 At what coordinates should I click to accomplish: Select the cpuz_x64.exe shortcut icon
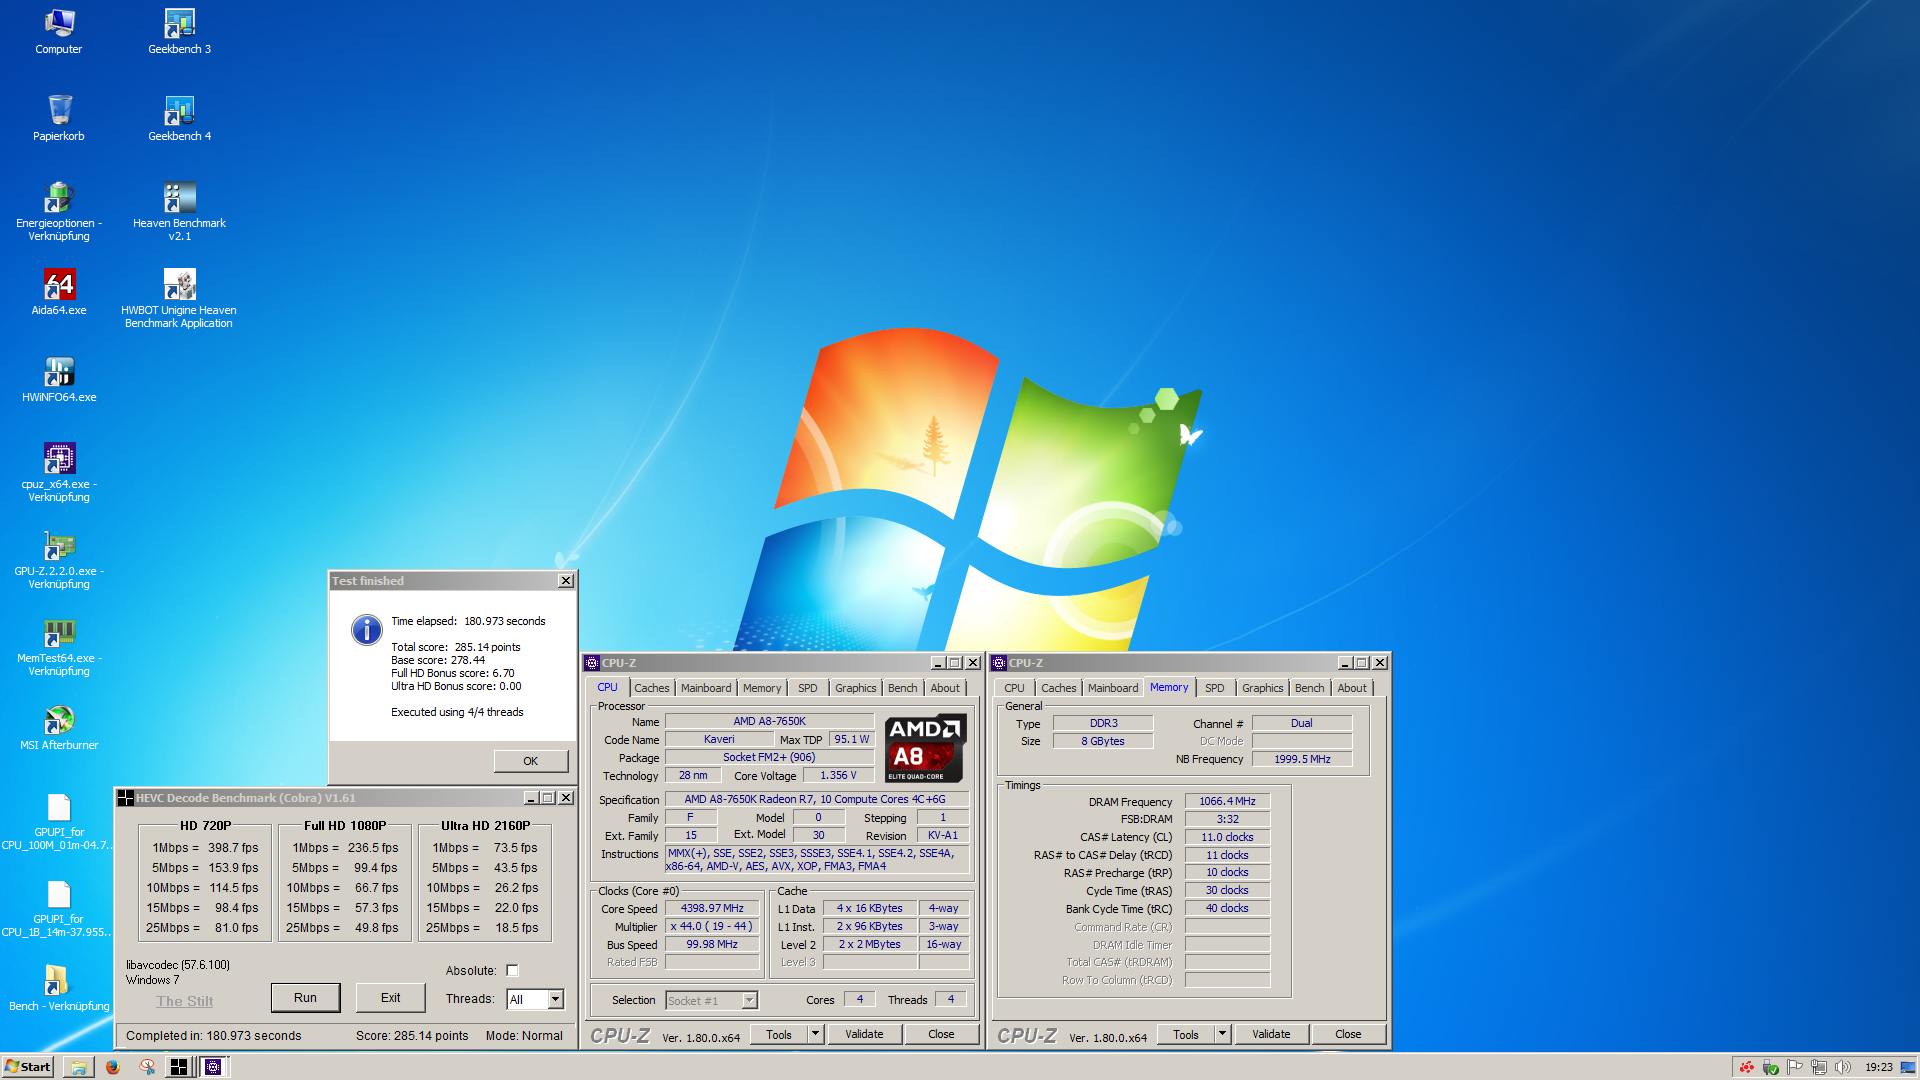point(59,472)
